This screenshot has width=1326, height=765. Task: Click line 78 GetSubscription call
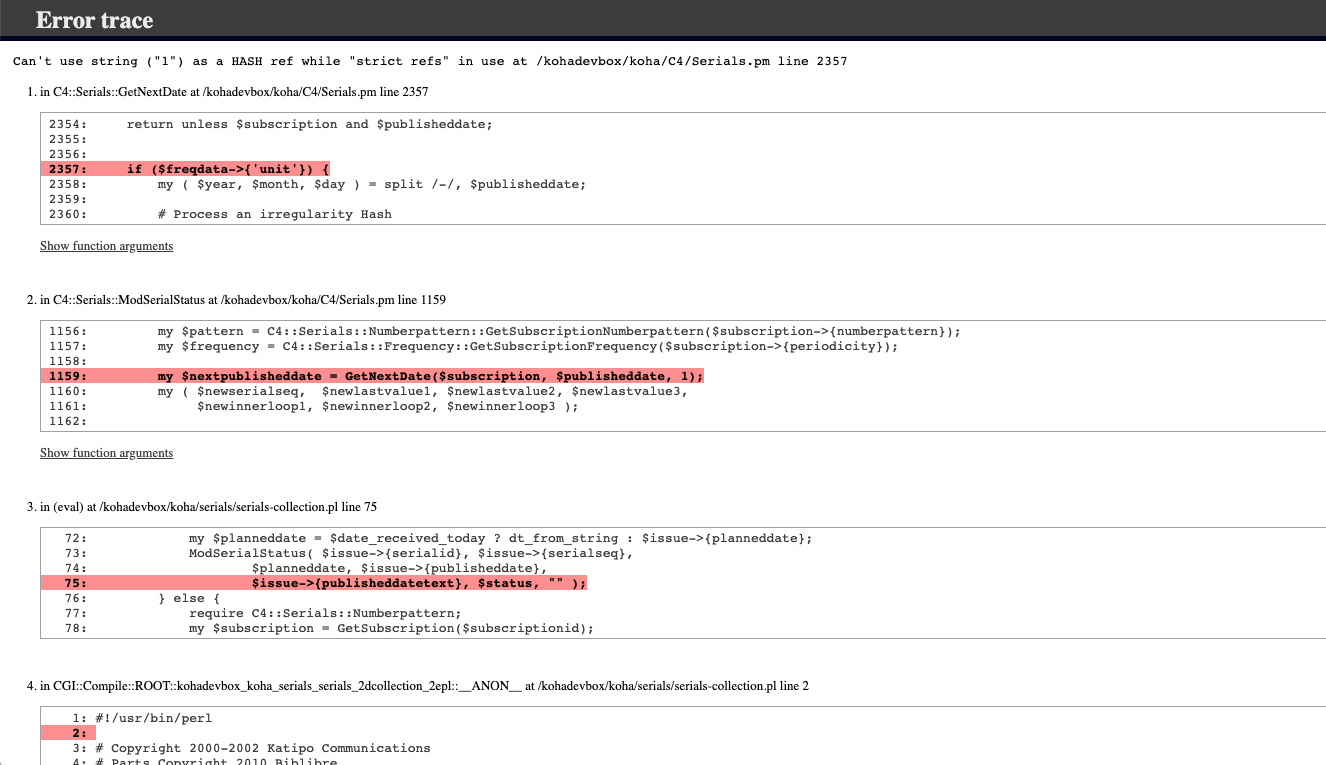point(391,628)
